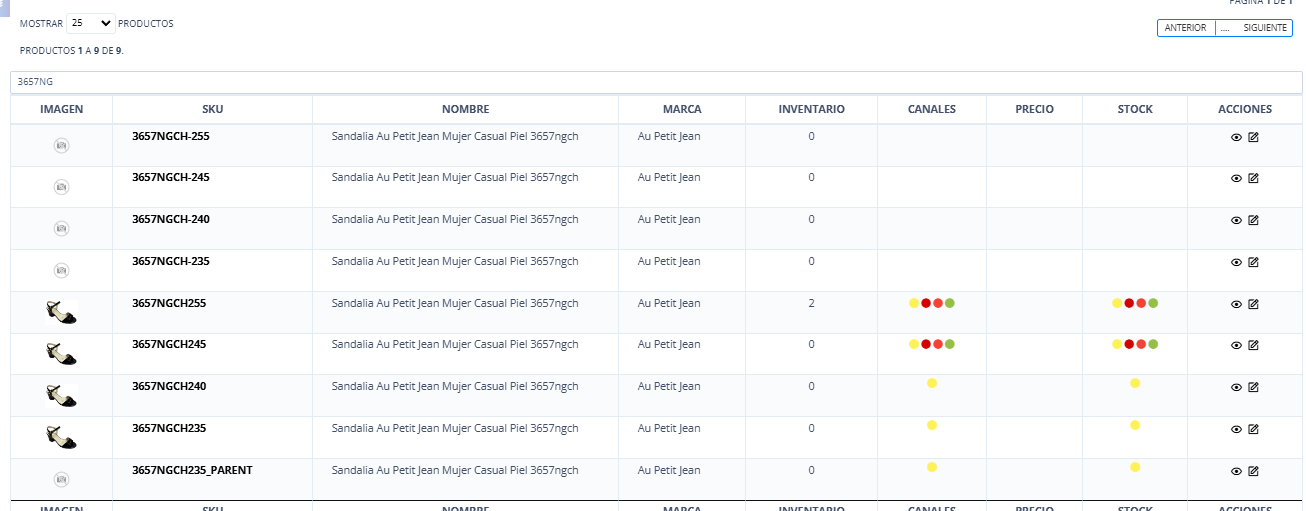1306x511 pixels.
Task: Sort by the top Marca column header
Action: [x=682, y=109]
